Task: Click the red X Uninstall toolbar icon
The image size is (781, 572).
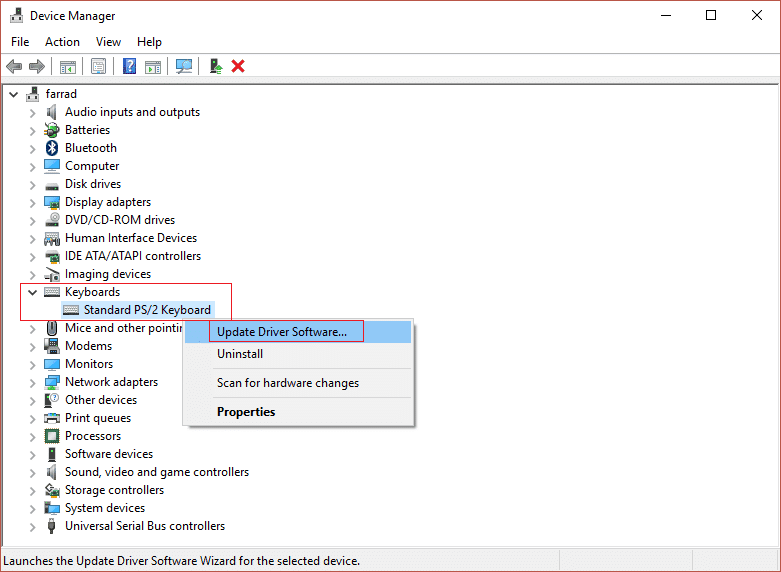Action: [238, 66]
